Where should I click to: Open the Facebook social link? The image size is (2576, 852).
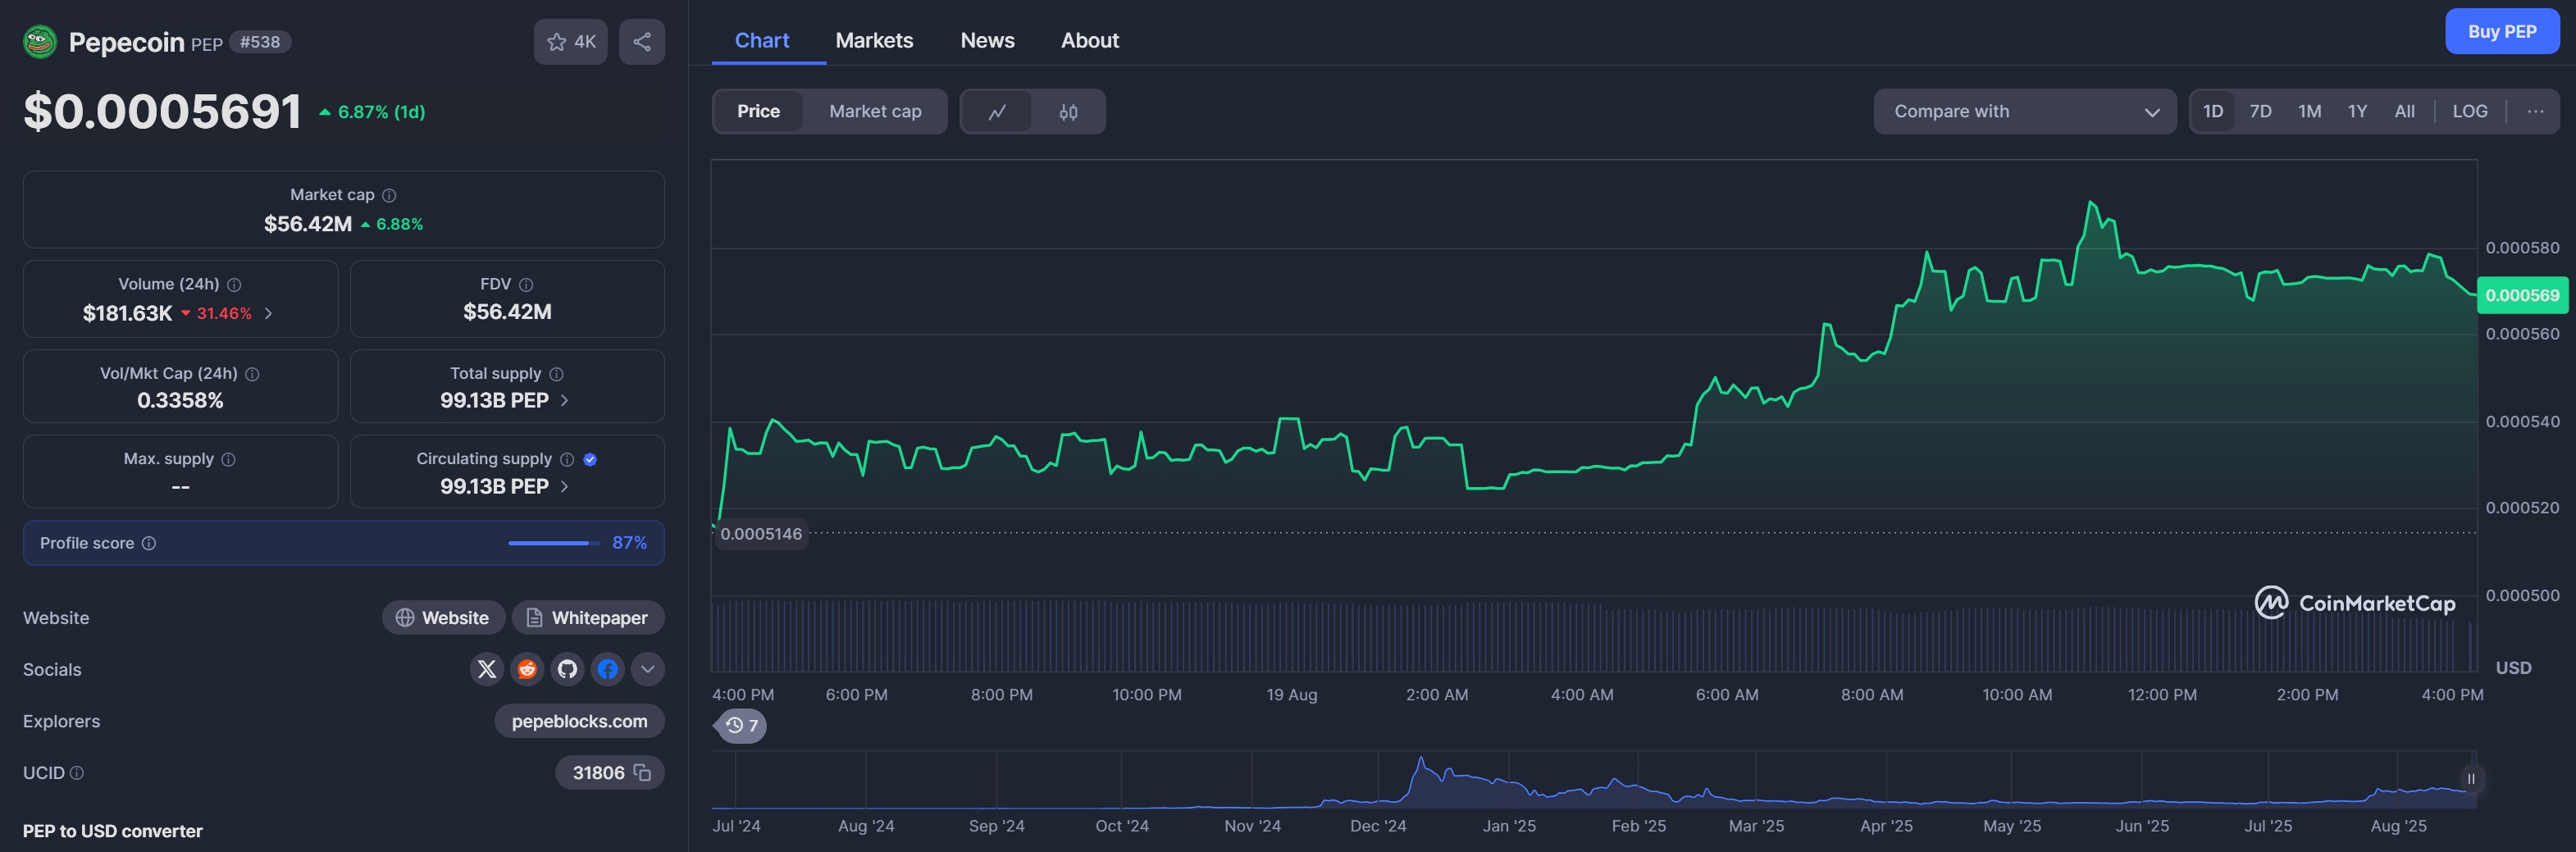(607, 669)
